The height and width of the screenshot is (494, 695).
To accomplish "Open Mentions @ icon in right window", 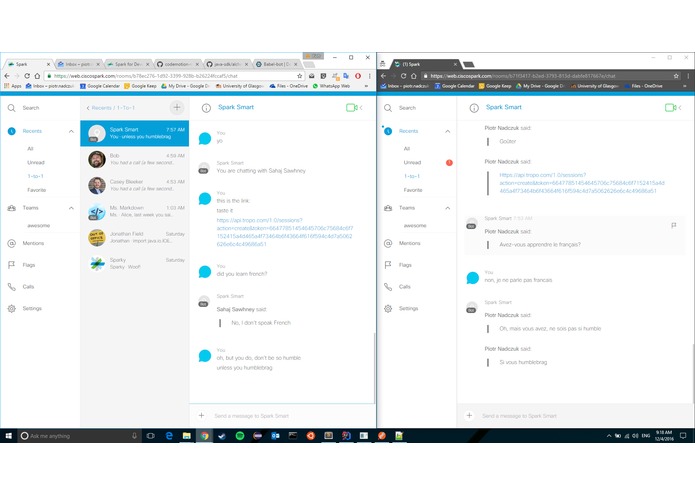I will pyautogui.click(x=388, y=243).
